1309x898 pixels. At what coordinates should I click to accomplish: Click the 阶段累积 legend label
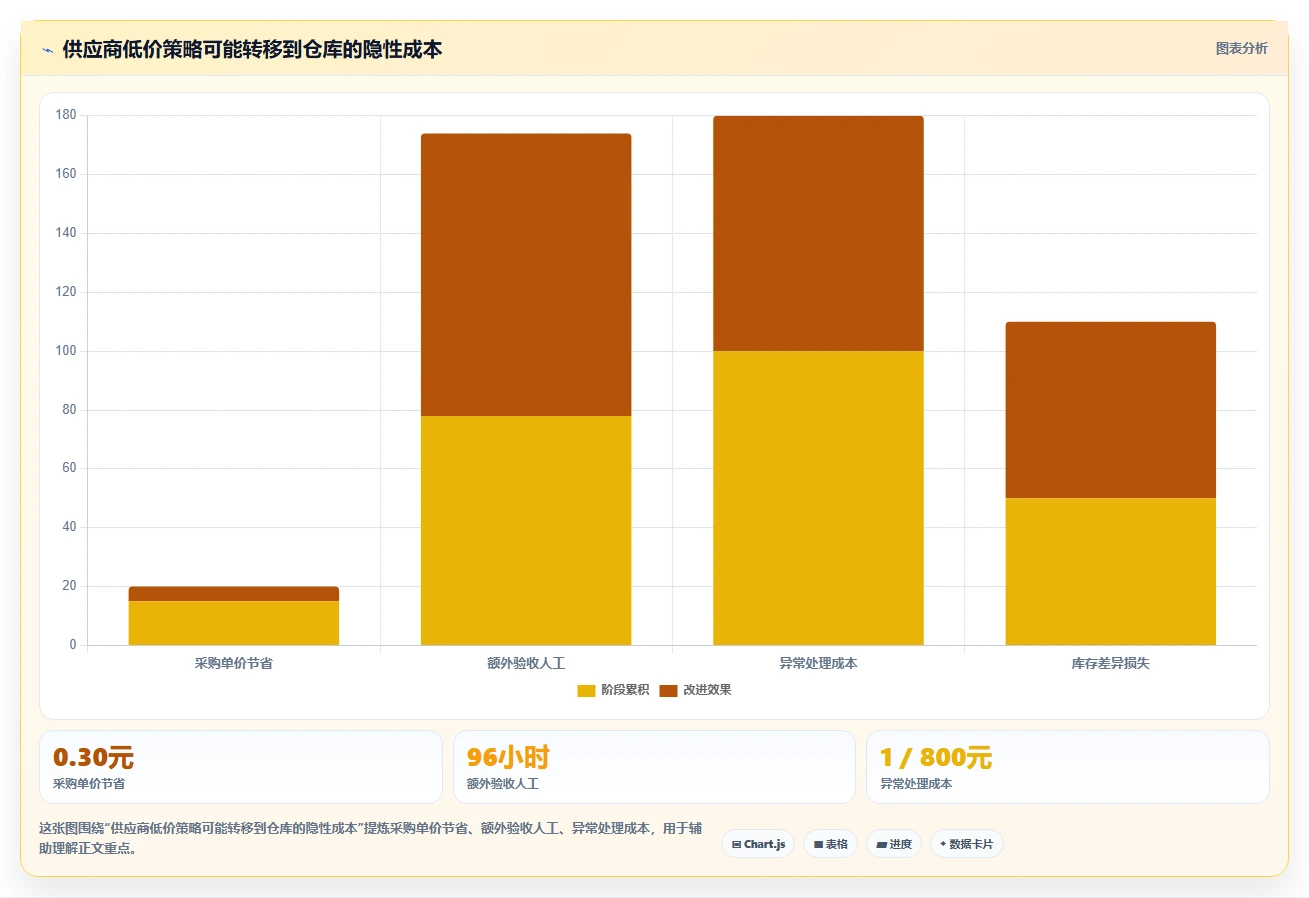pyautogui.click(x=625, y=691)
